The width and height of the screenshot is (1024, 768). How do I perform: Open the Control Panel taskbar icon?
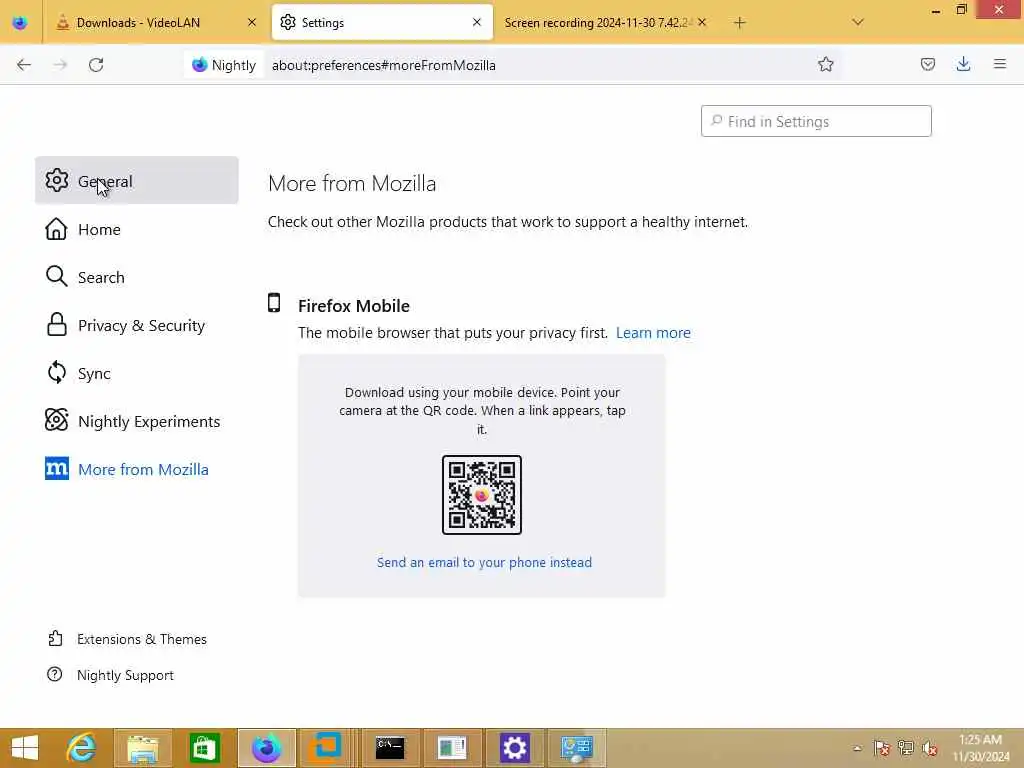[577, 748]
